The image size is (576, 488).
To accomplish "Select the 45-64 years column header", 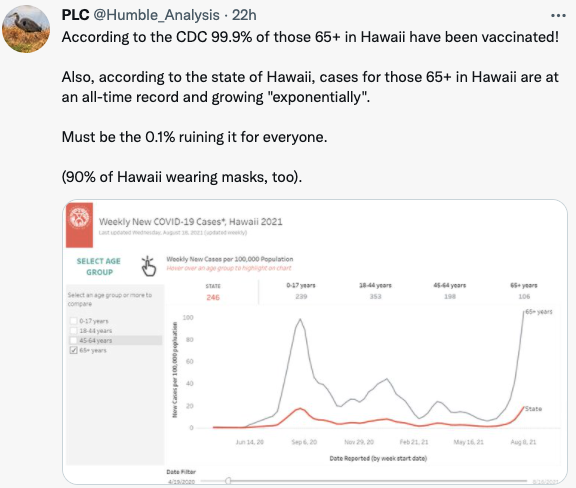I will tap(450, 291).
